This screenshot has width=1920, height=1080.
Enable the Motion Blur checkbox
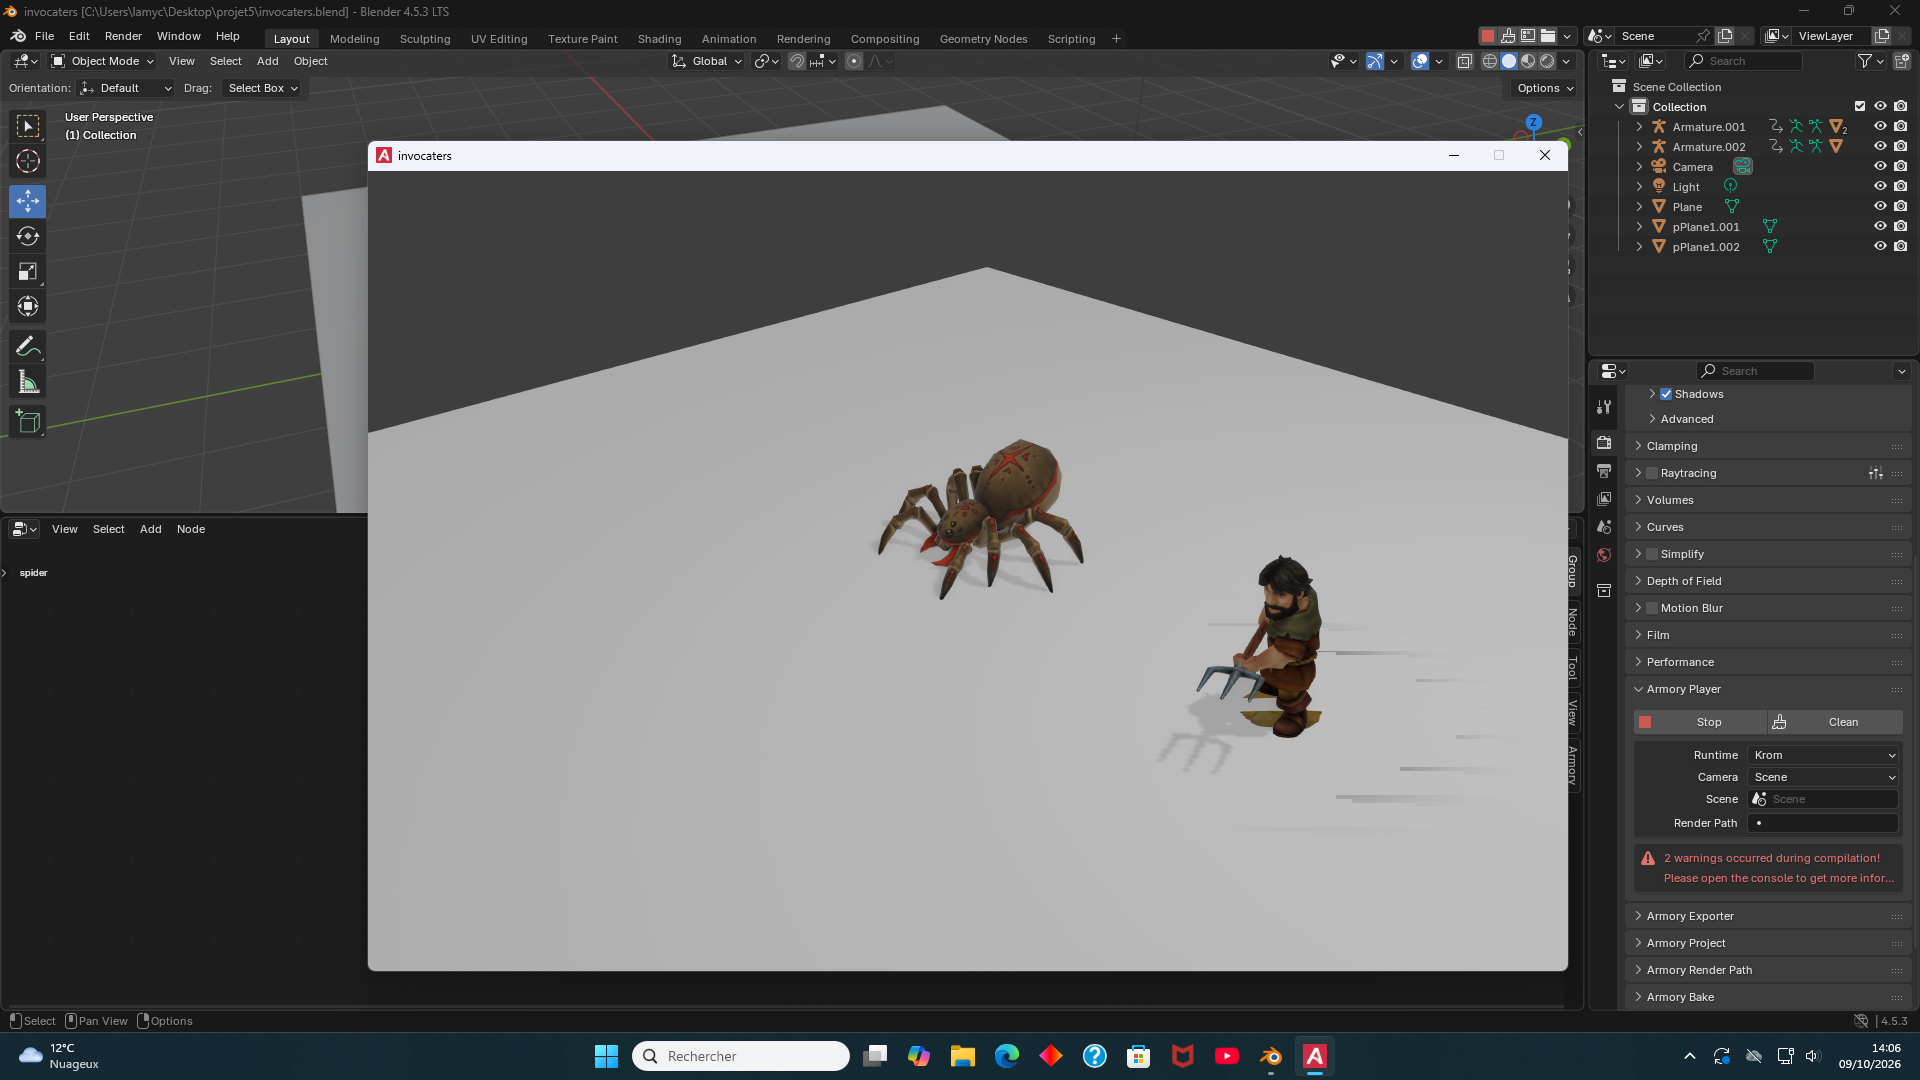(1652, 608)
